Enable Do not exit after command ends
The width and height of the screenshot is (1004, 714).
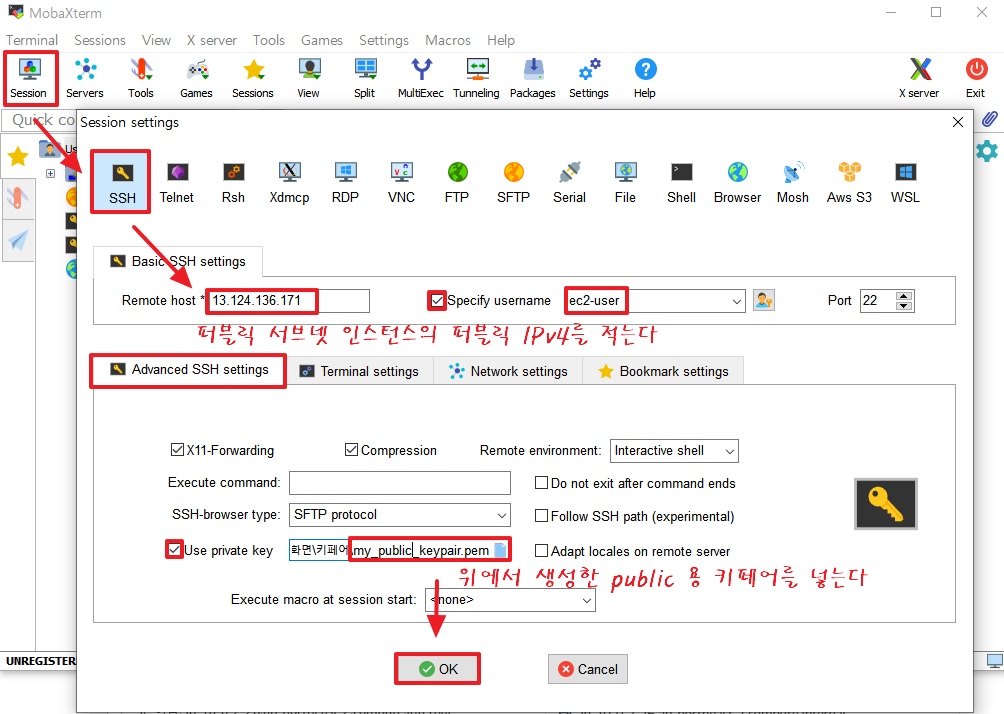541,483
